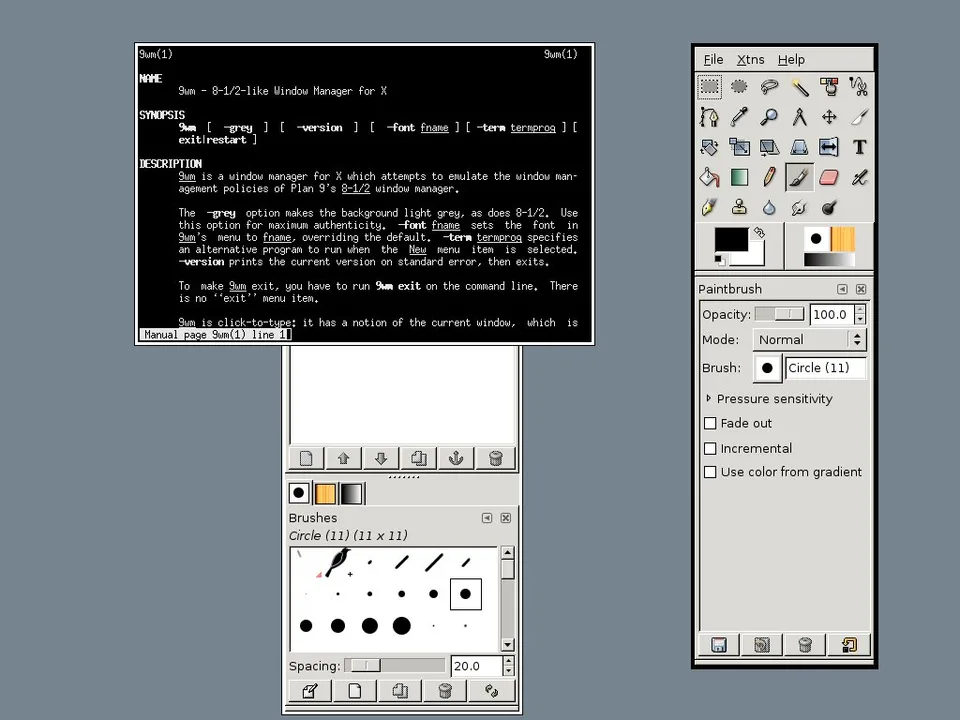Open the Mode dropdown set to Normal
The width and height of the screenshot is (960, 720).
(x=809, y=339)
